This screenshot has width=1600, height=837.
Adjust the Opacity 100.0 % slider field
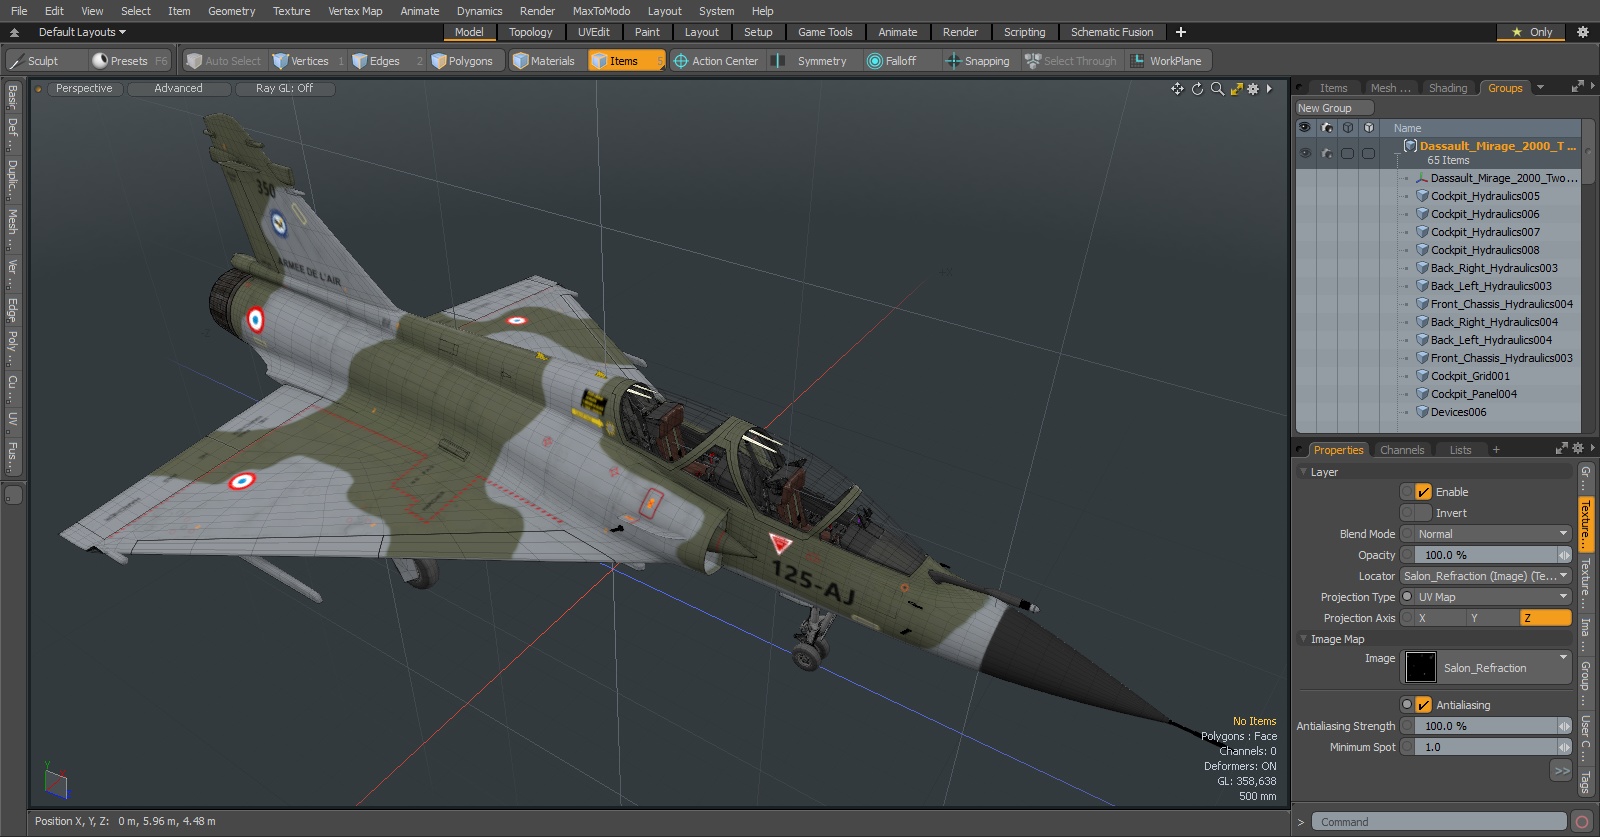click(1485, 555)
